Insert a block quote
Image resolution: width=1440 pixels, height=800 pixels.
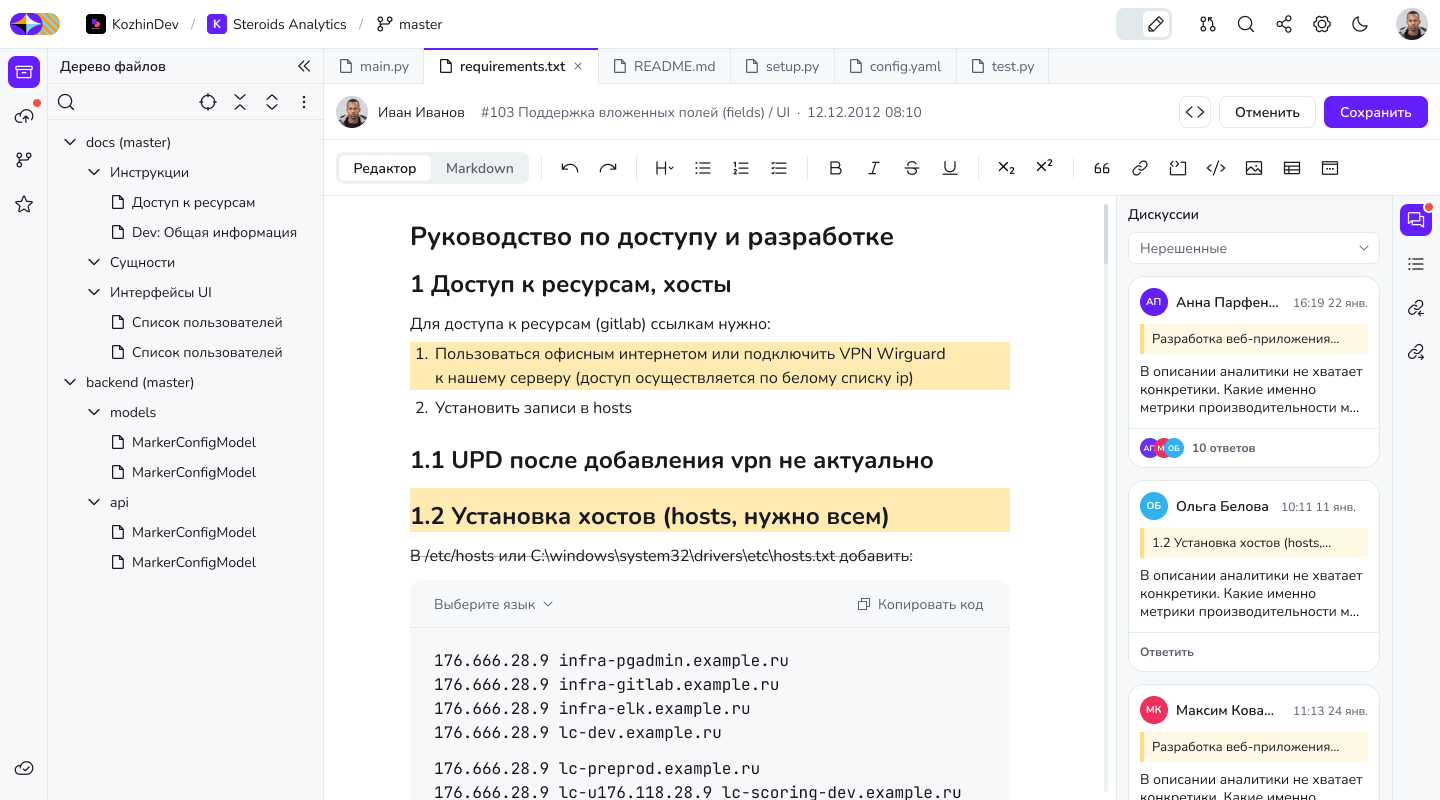[x=1102, y=168]
